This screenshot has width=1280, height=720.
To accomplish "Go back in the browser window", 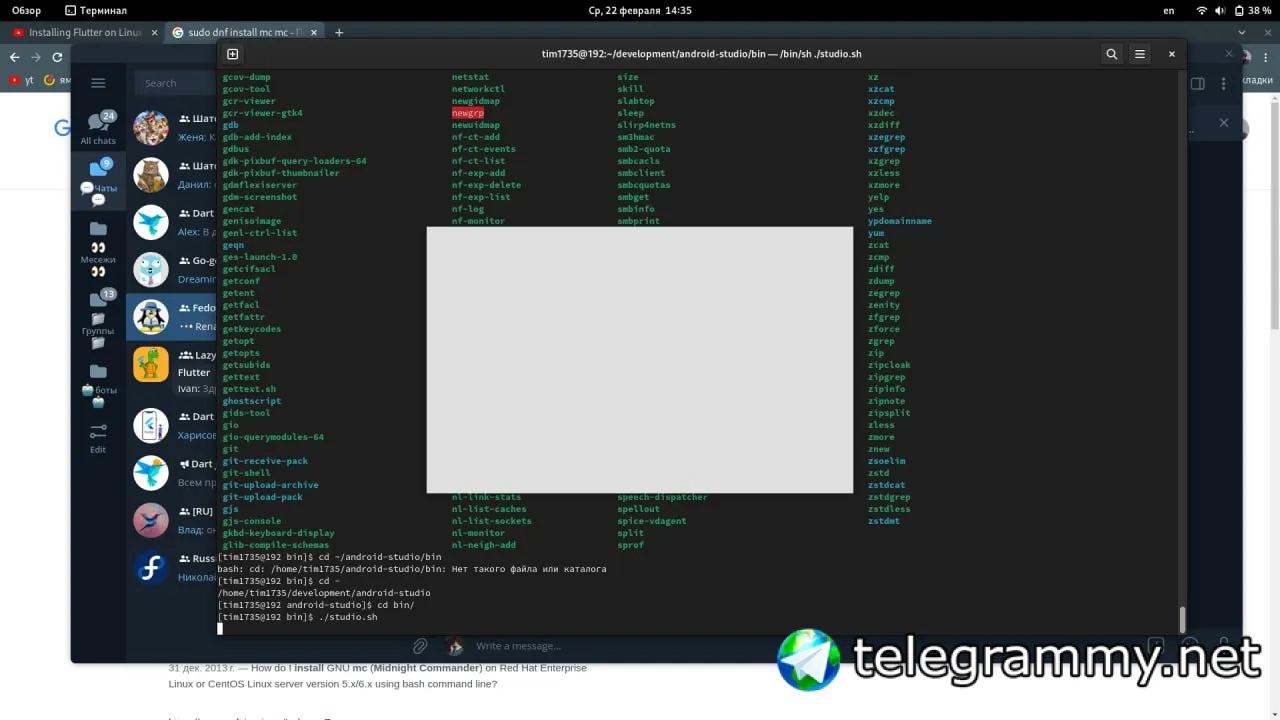I will click(16, 57).
